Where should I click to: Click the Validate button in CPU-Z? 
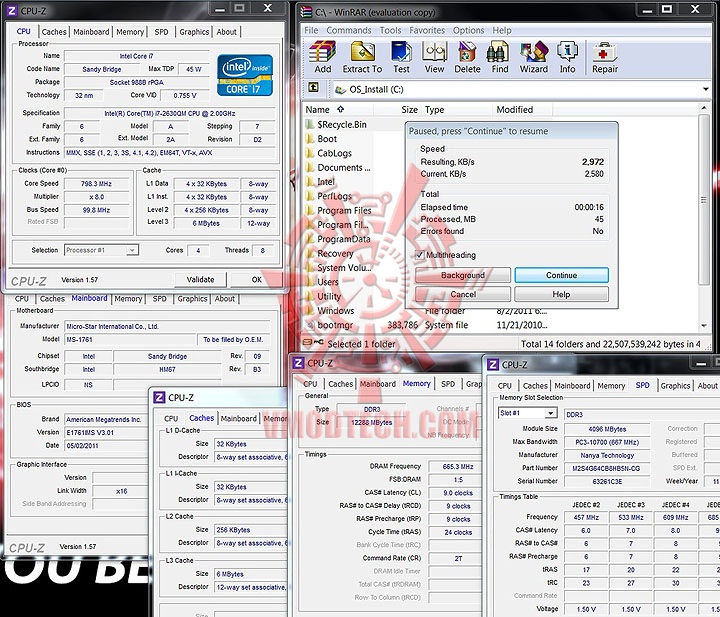coord(200,279)
